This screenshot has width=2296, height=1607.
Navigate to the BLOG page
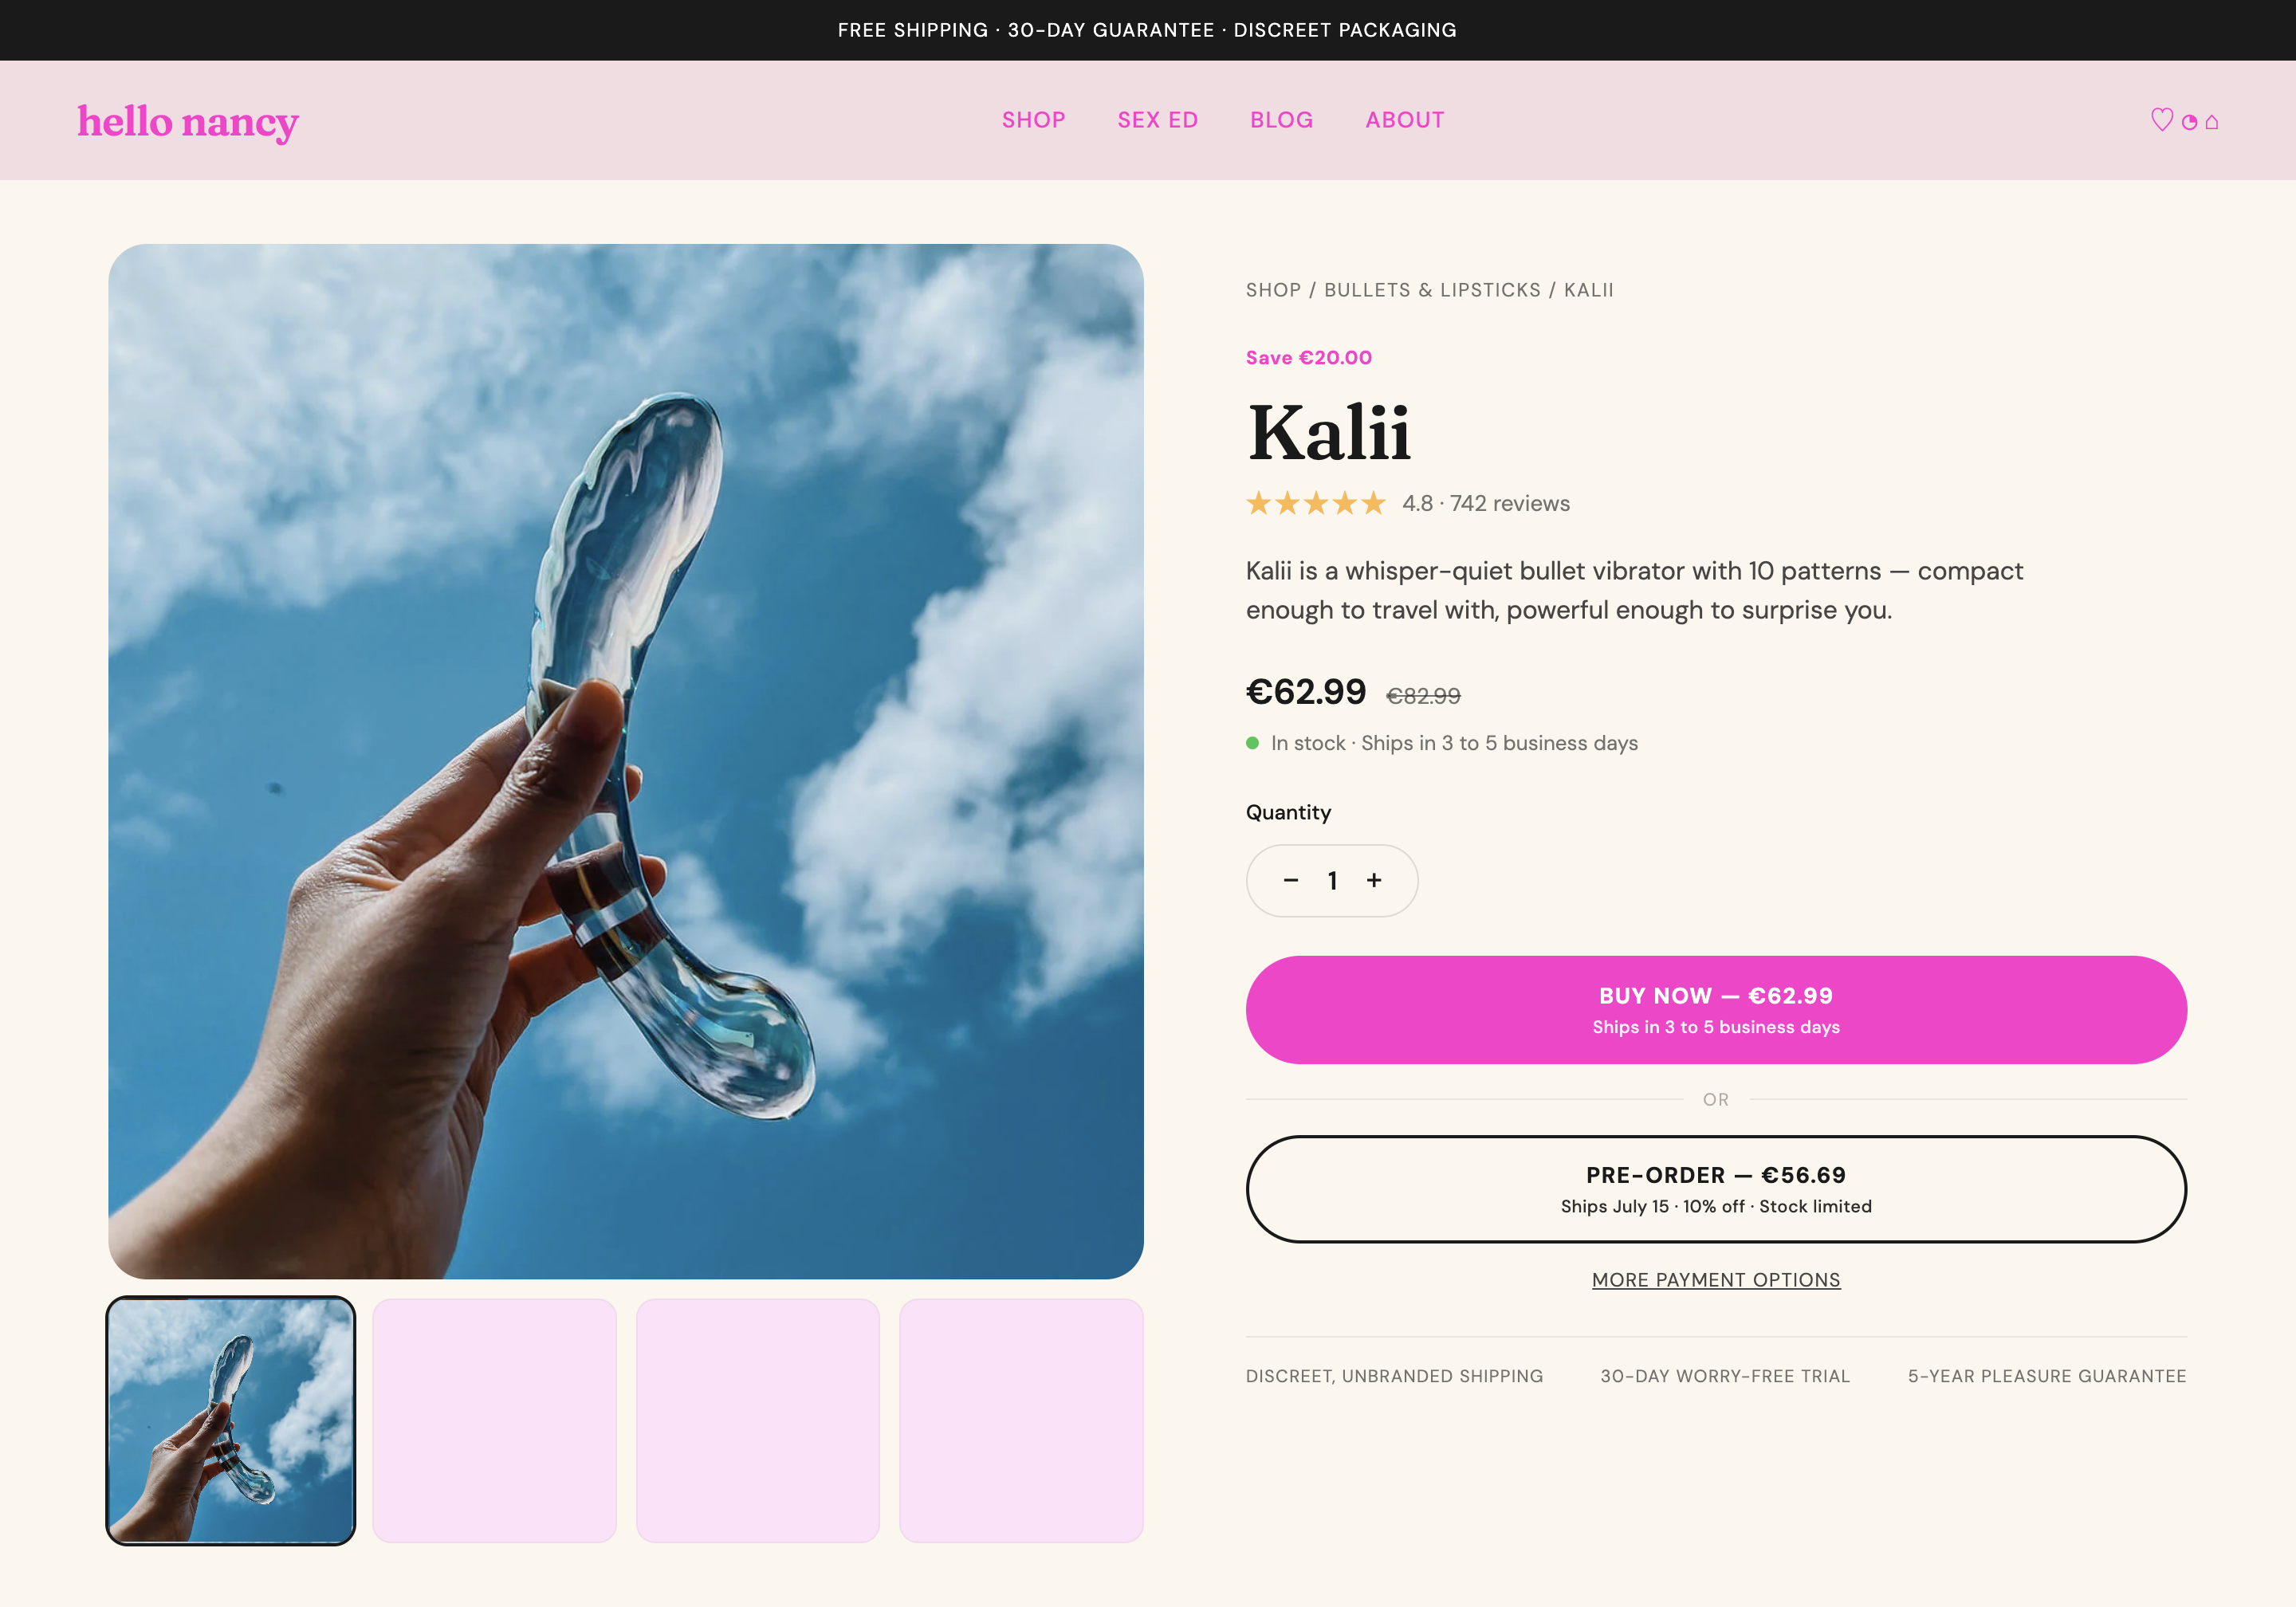pyautogui.click(x=1282, y=120)
